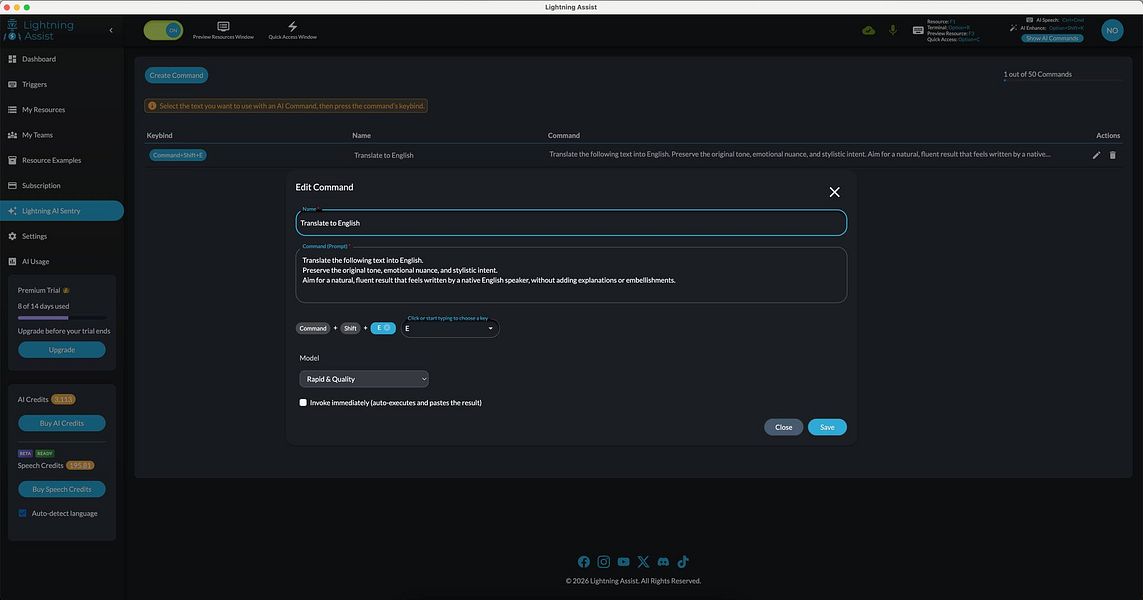Open the X (Twitter) link icon
This screenshot has height=600, width=1143.
(643, 561)
